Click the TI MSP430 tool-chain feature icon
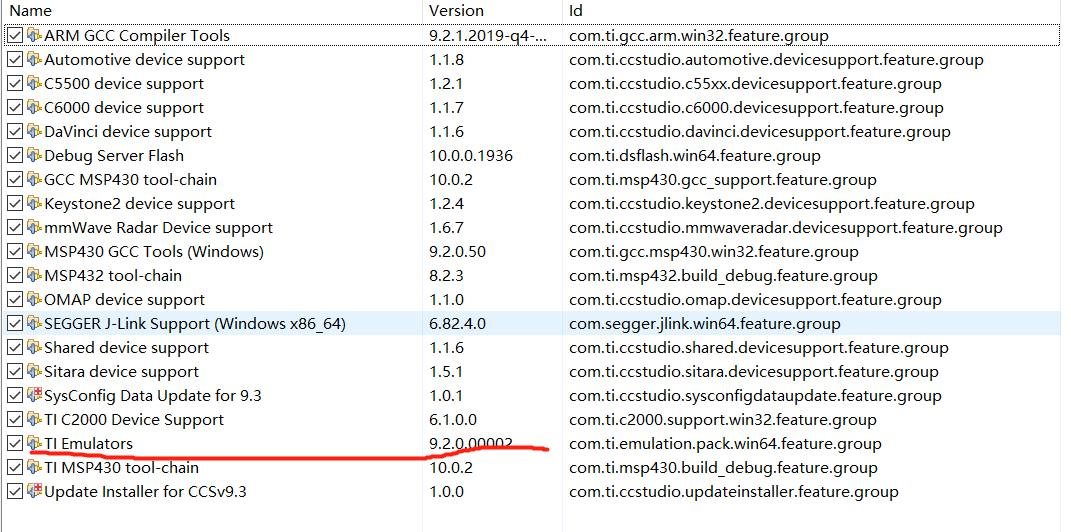The height and width of the screenshot is (532, 1071). 34,467
